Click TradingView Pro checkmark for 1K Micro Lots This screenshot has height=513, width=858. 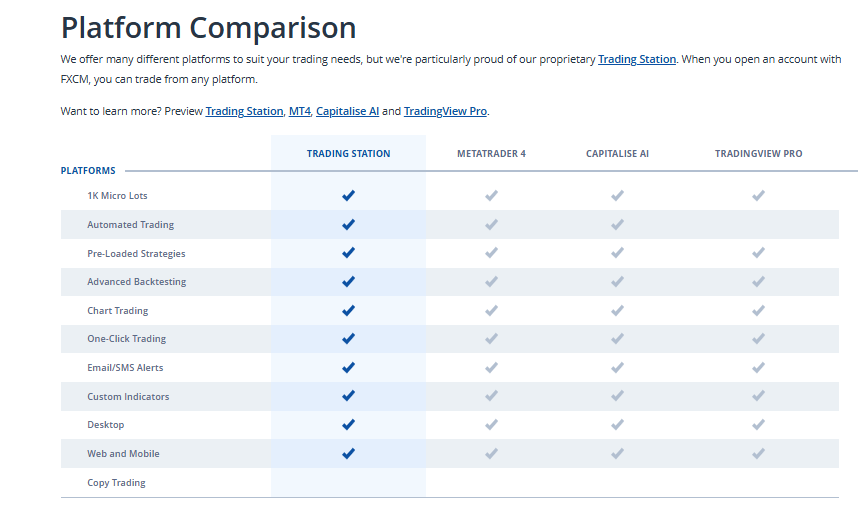pyautogui.click(x=758, y=195)
